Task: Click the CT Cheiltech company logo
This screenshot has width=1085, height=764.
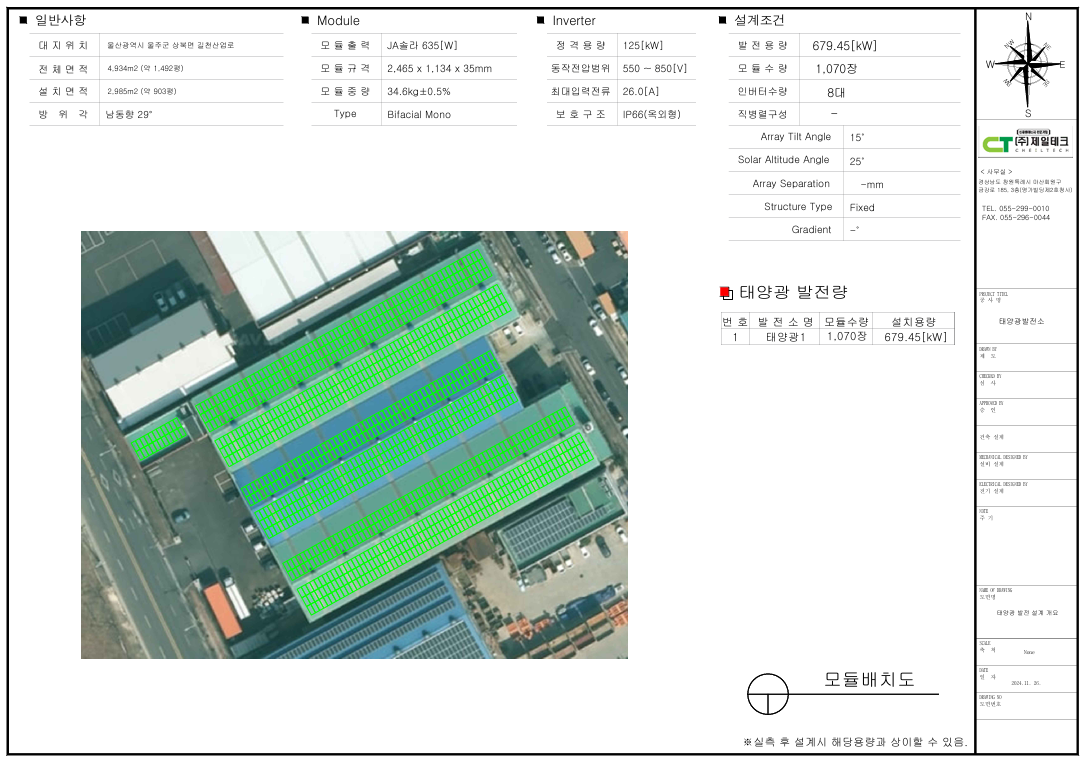Action: [x=1027, y=143]
